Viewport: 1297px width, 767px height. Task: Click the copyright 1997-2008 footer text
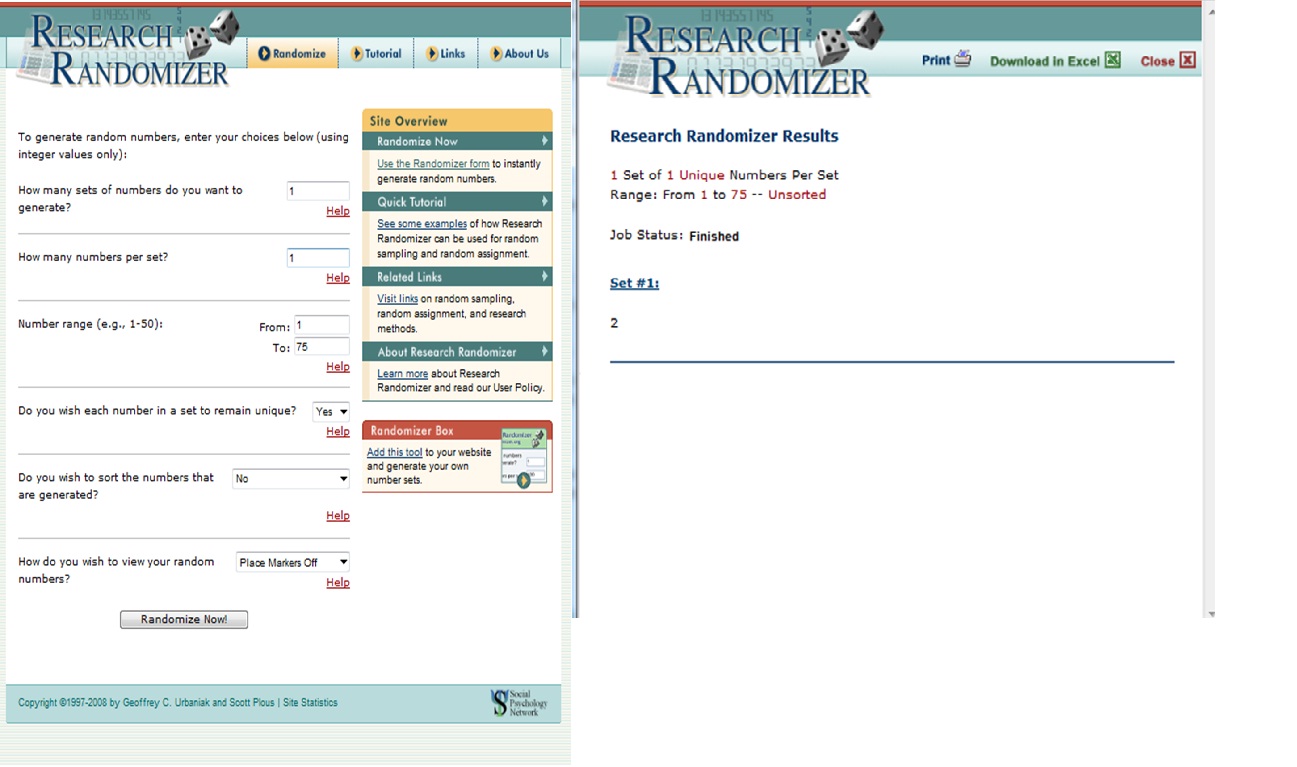click(146, 703)
